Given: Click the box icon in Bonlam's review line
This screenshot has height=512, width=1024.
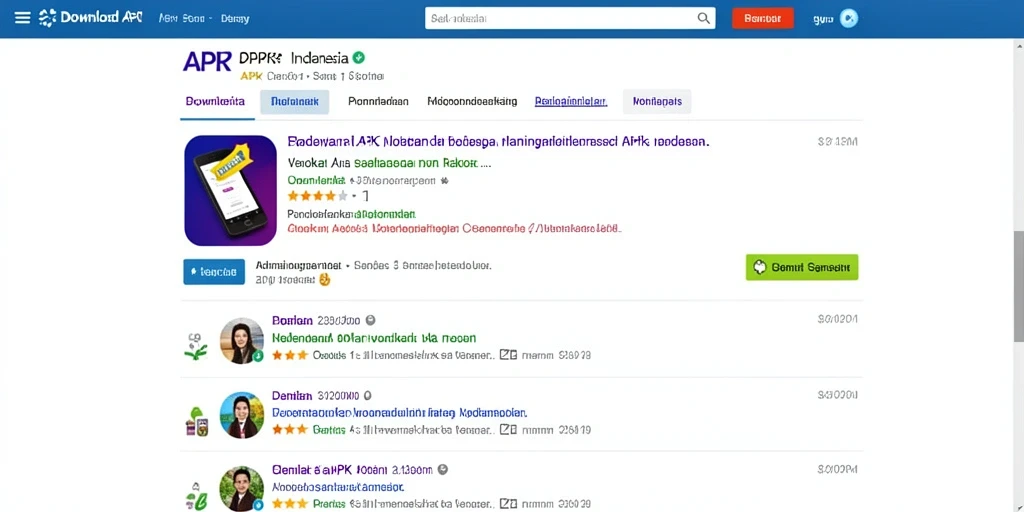Looking at the screenshot, I should coord(508,355).
